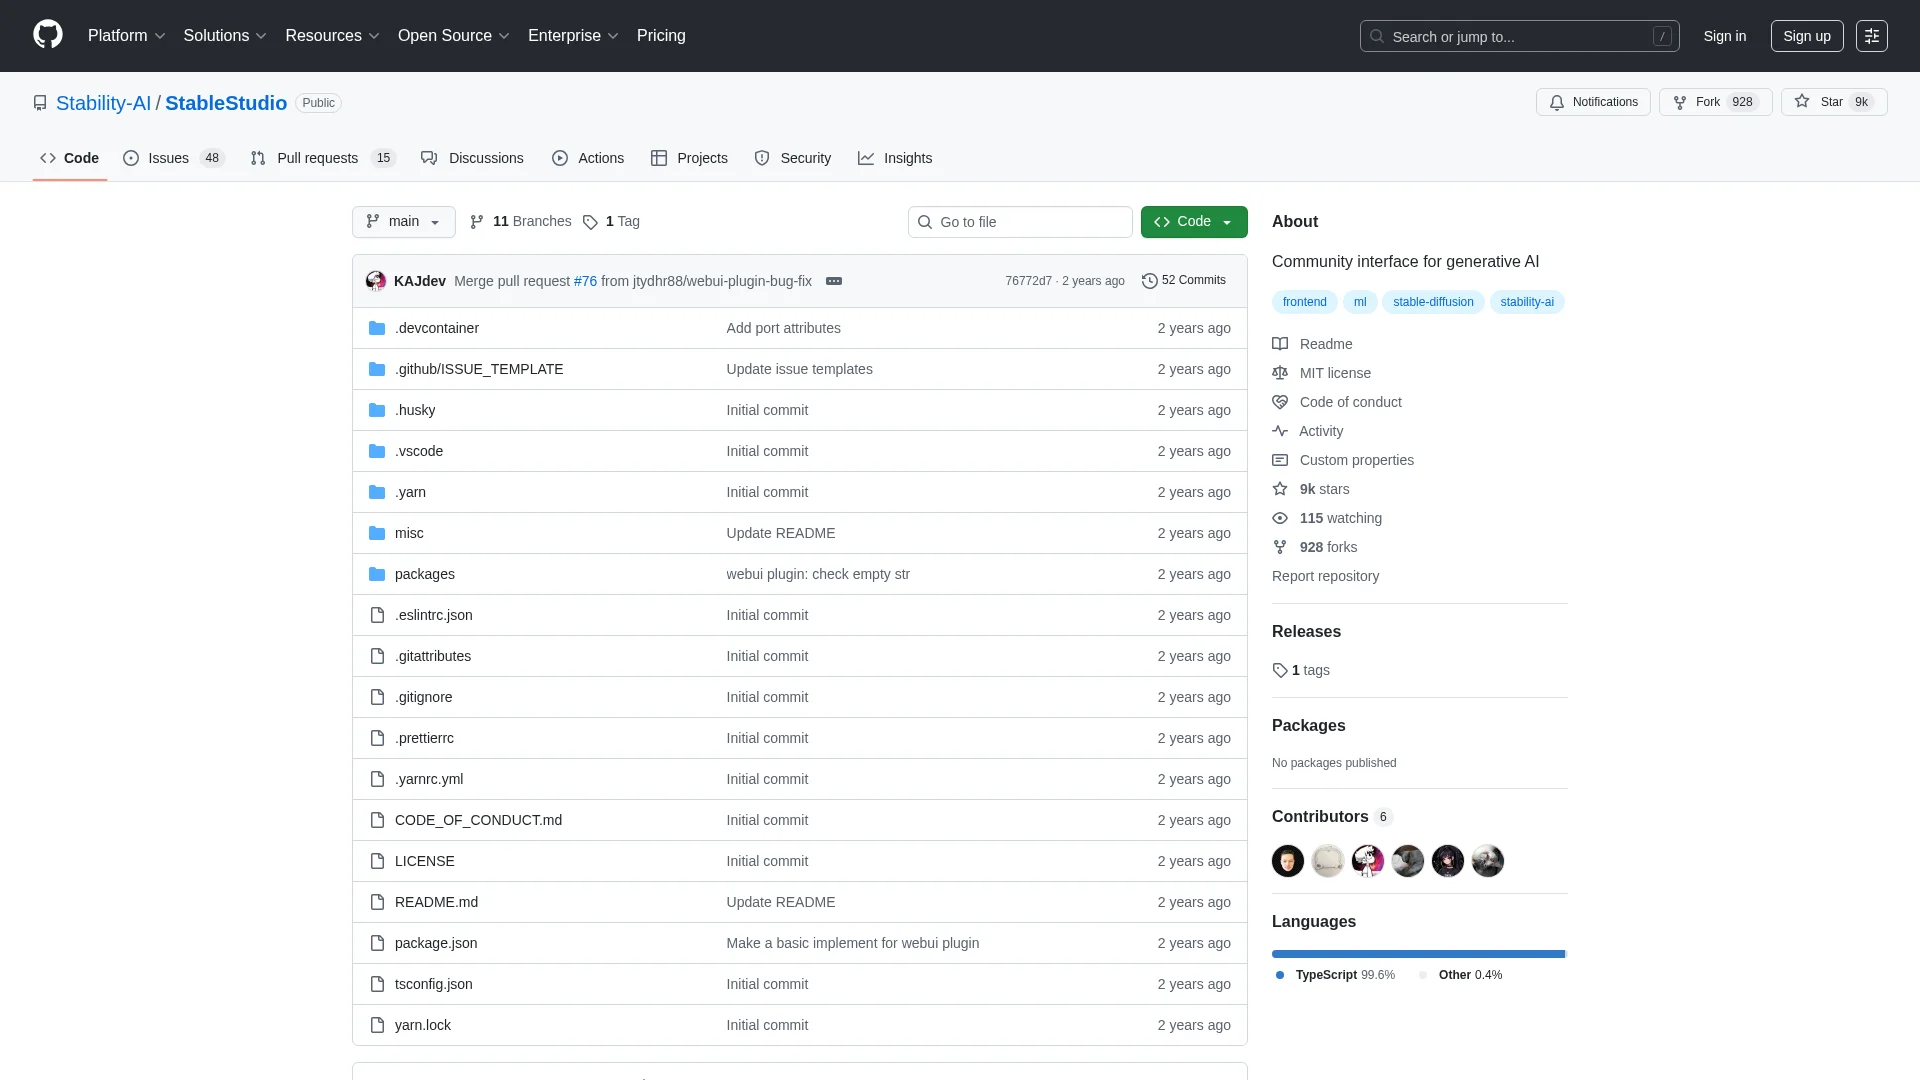Click the GitHub logo icon
Image resolution: width=1920 pixels, height=1080 pixels.
48,35
